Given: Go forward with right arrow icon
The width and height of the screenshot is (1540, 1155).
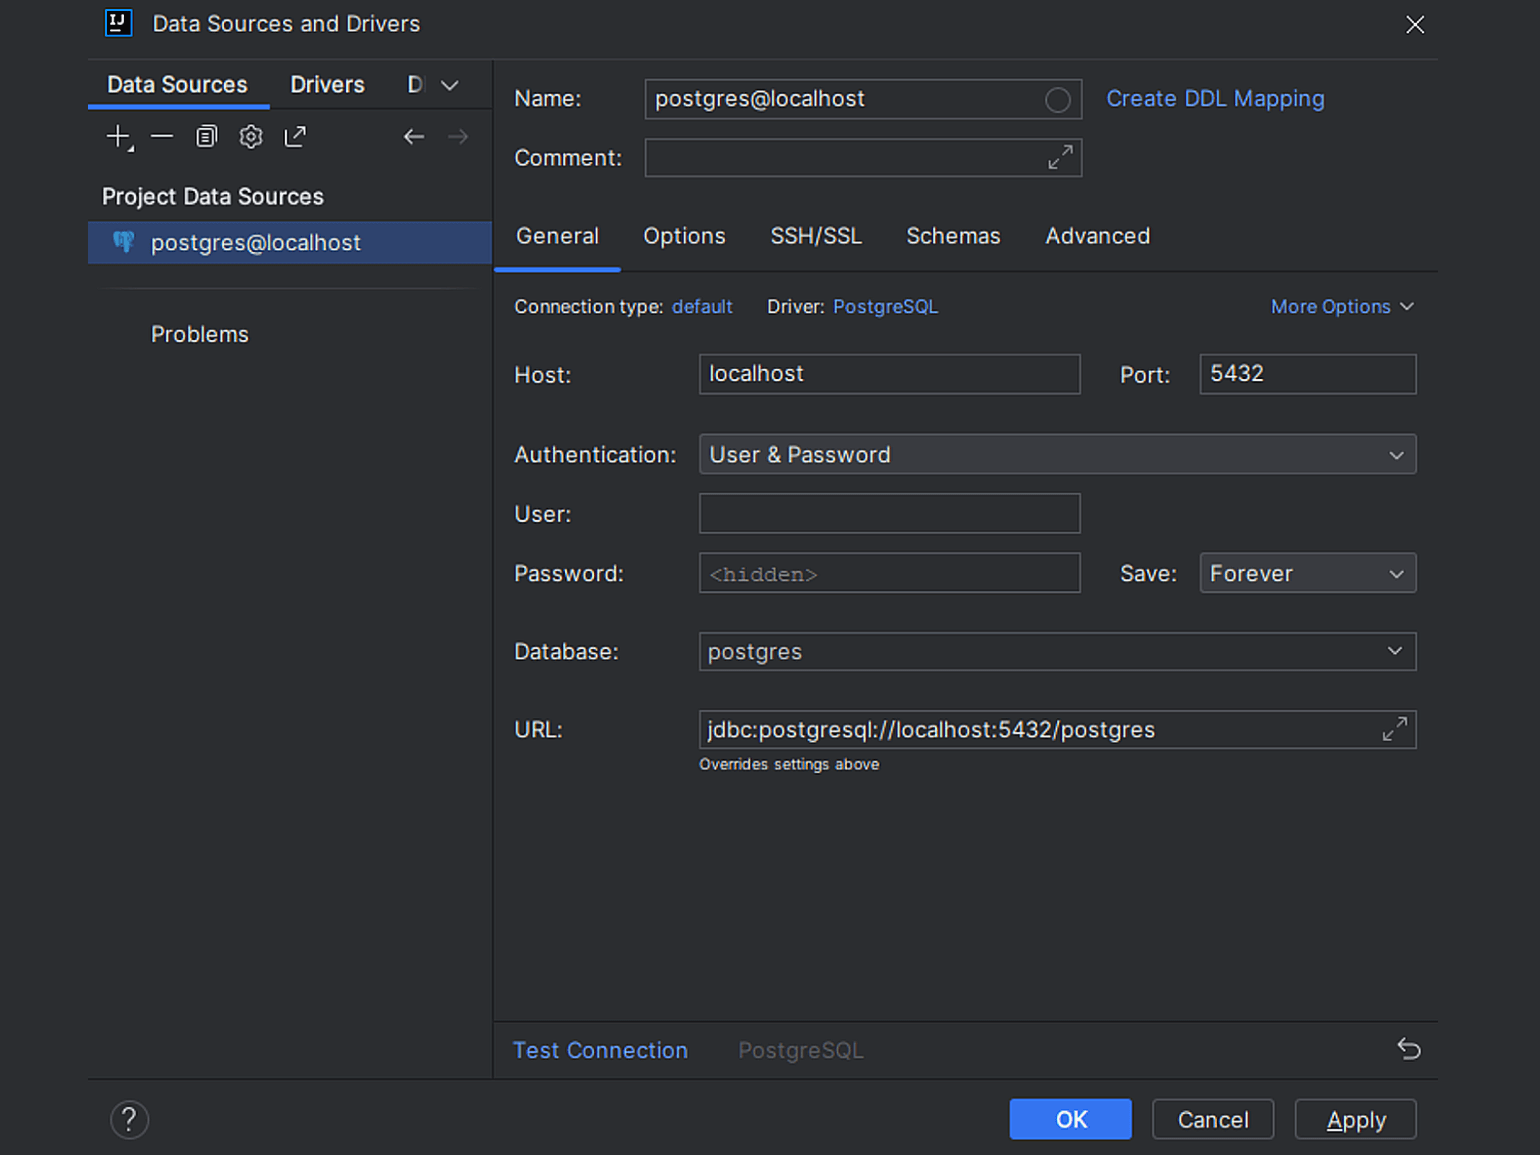Looking at the screenshot, I should pos(458,137).
